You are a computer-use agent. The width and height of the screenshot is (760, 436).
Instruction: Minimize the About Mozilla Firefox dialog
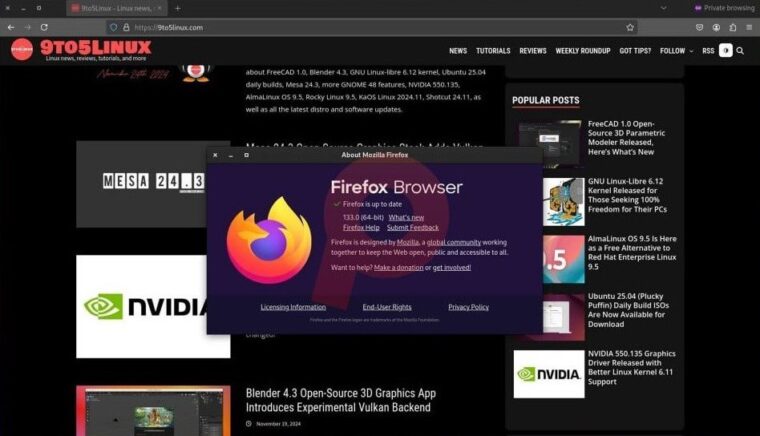[x=231, y=155]
